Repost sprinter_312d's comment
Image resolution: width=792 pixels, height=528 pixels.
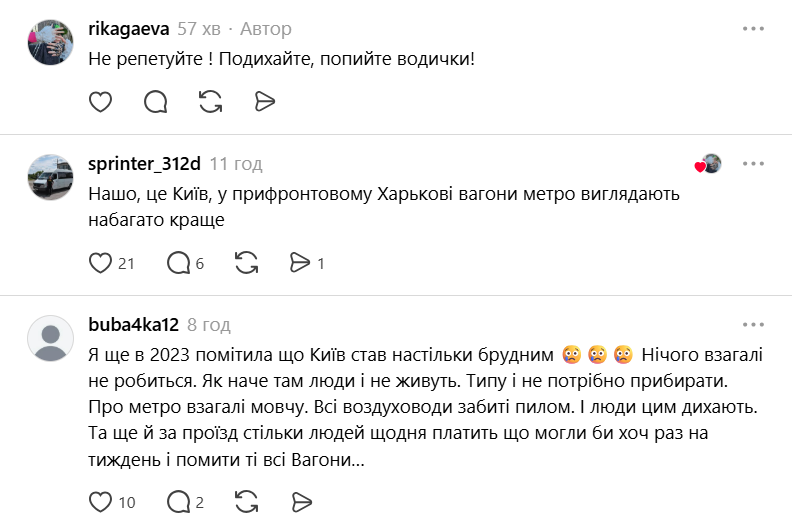tap(246, 263)
